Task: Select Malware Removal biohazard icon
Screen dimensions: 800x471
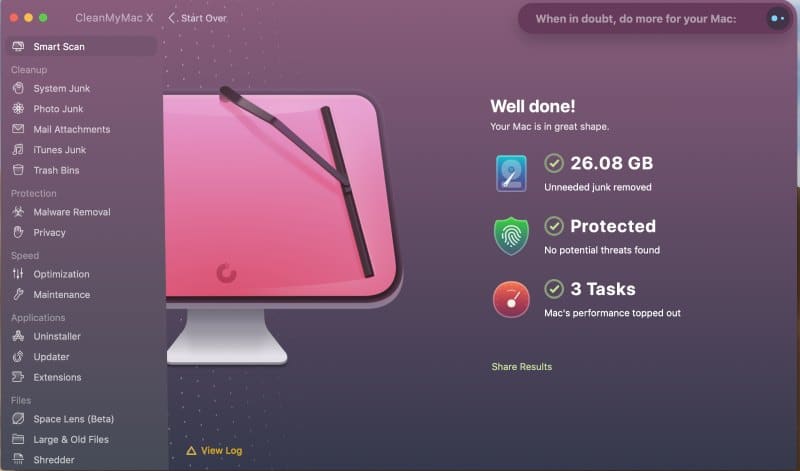Action: tap(18, 212)
